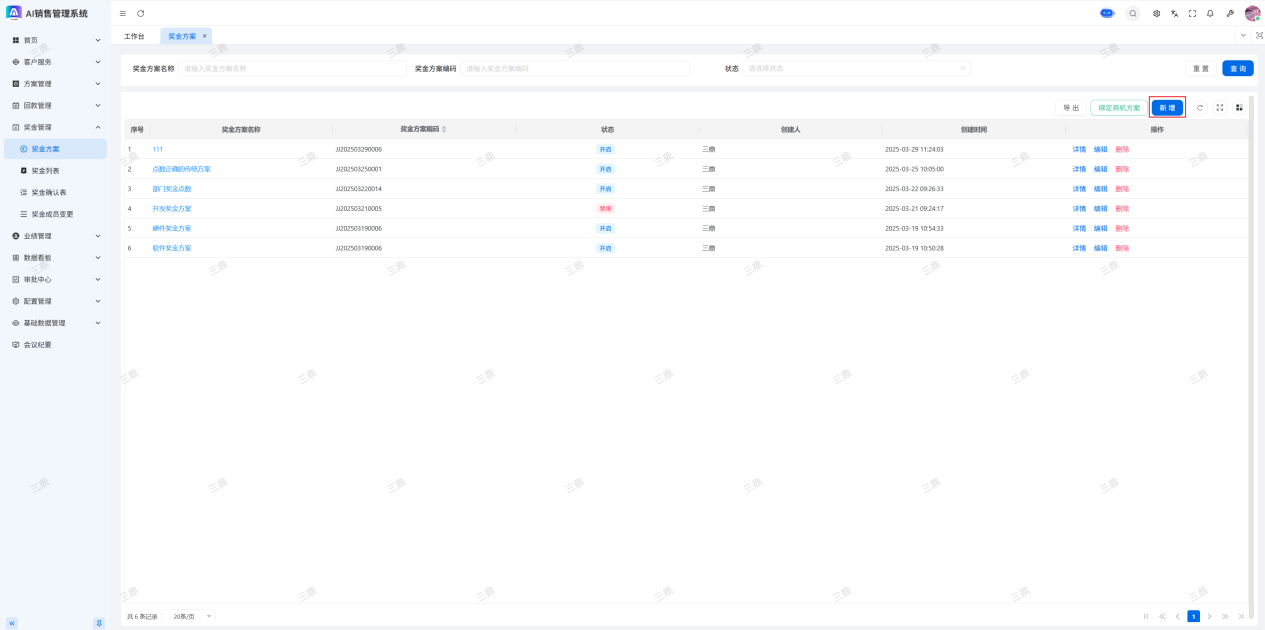This screenshot has height=630, width=1265.
Task: Click the search magnifier icon in header
Action: pos(1133,13)
